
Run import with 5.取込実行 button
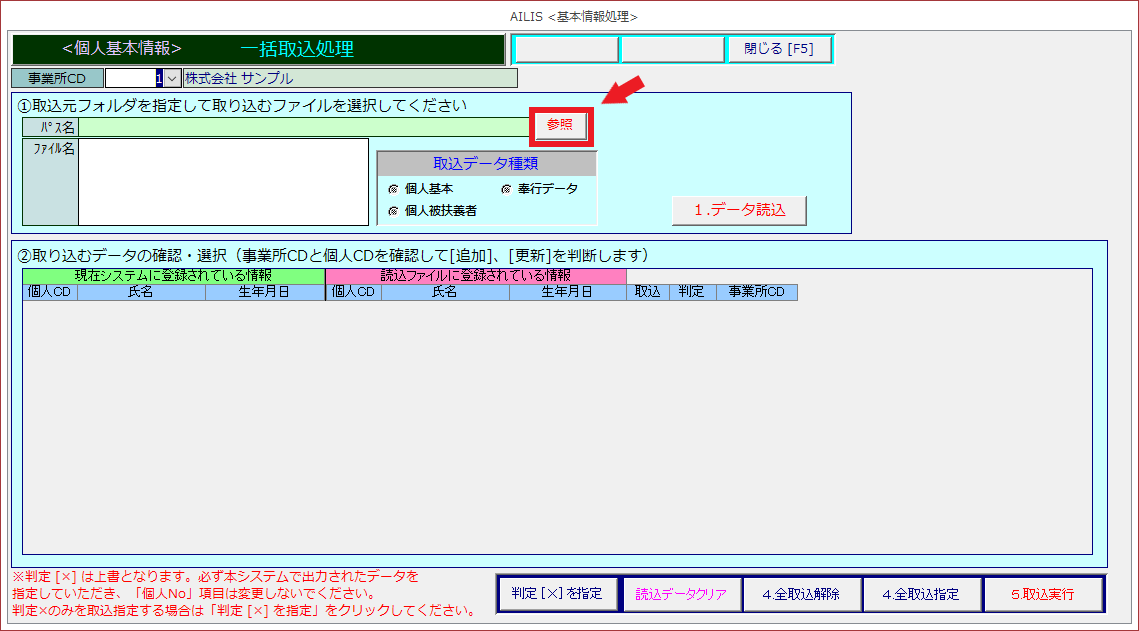1042,594
